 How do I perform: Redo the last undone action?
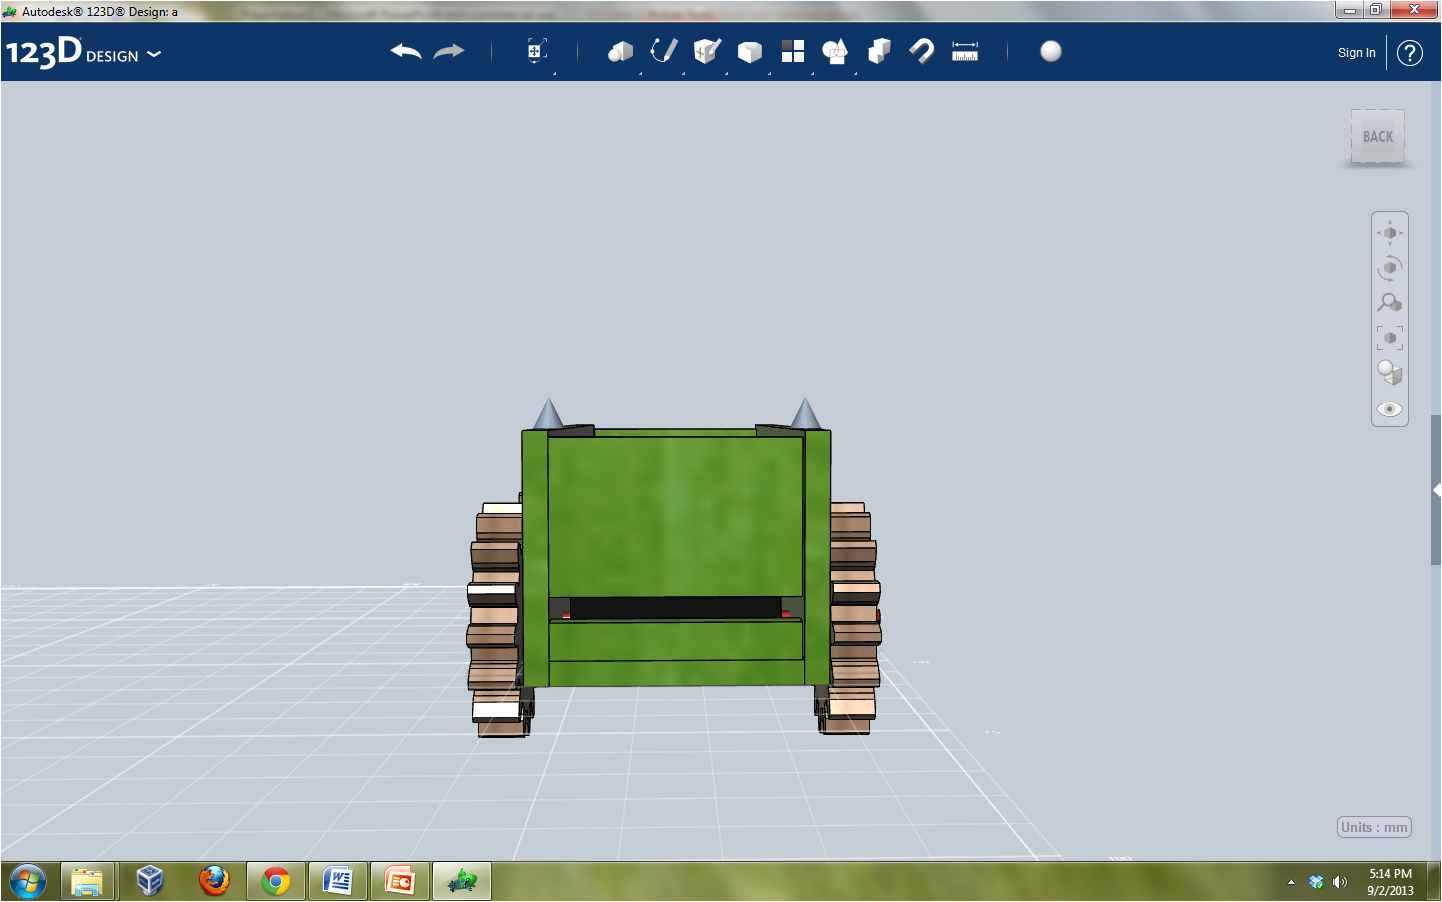pyautogui.click(x=449, y=52)
